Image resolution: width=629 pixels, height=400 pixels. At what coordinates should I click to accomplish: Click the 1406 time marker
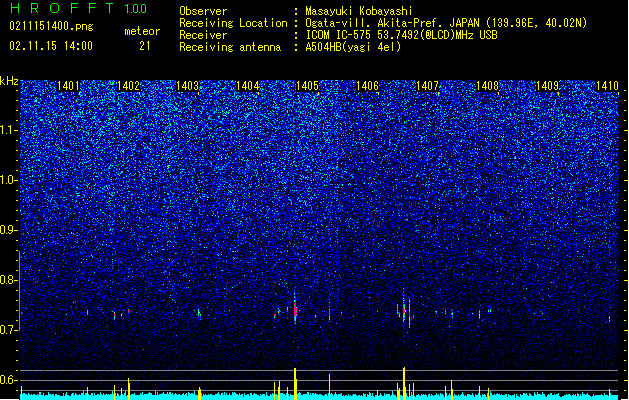367,86
